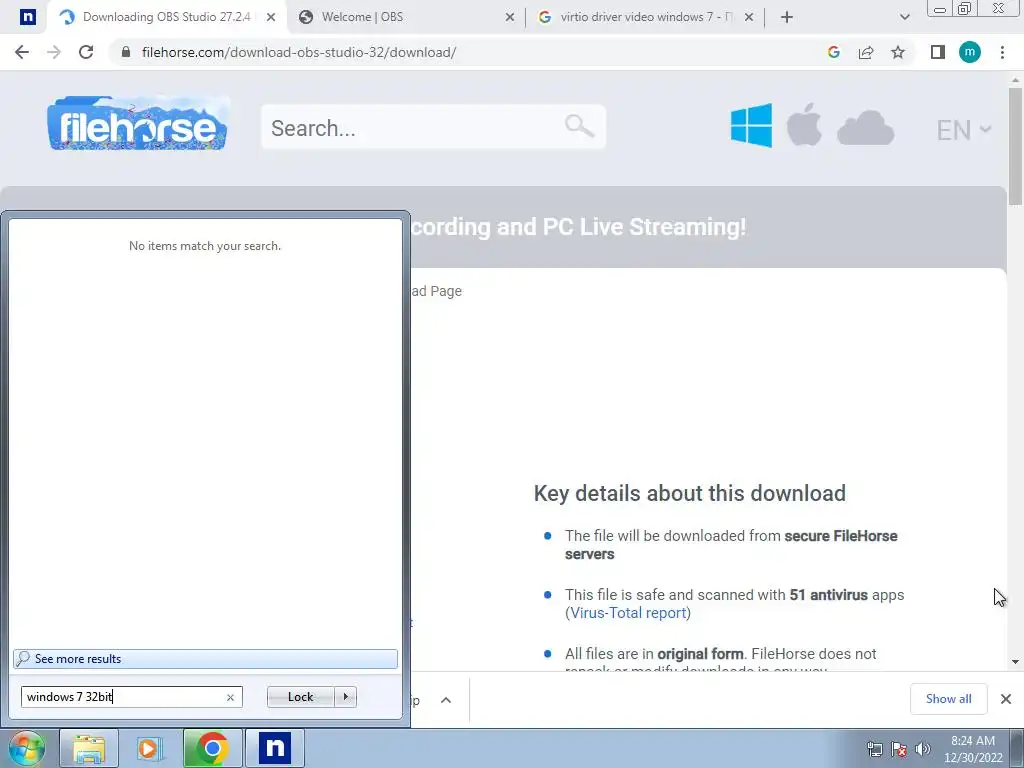Click the Lock button
Image resolution: width=1024 pixels, height=768 pixels.
coord(300,697)
